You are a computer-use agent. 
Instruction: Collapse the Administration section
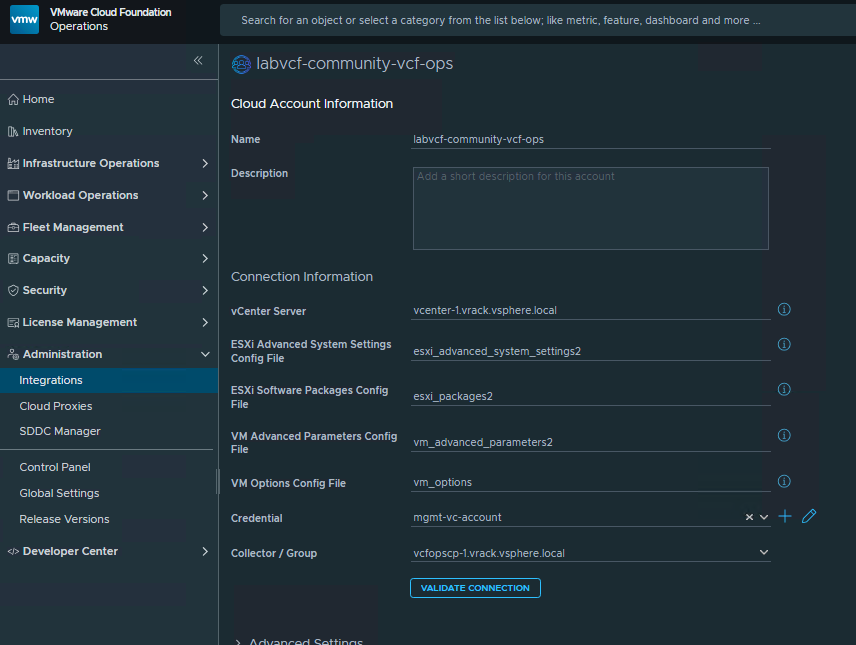point(204,354)
